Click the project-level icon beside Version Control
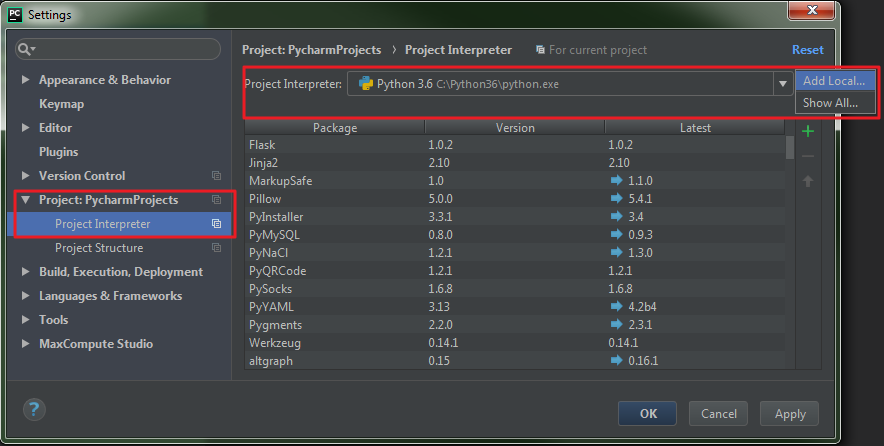The height and width of the screenshot is (446, 884). tap(216, 176)
